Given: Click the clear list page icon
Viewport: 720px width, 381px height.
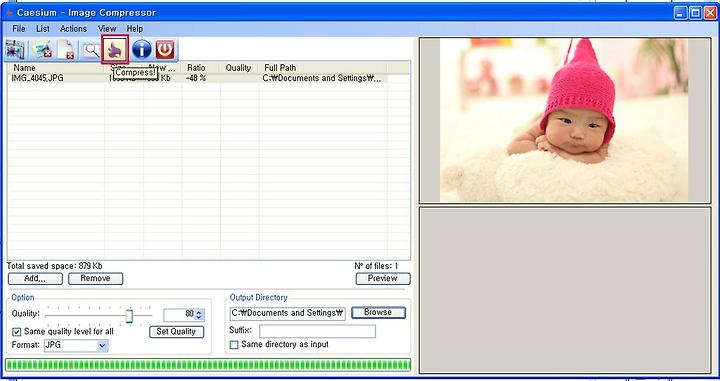Looking at the screenshot, I should tap(67, 50).
